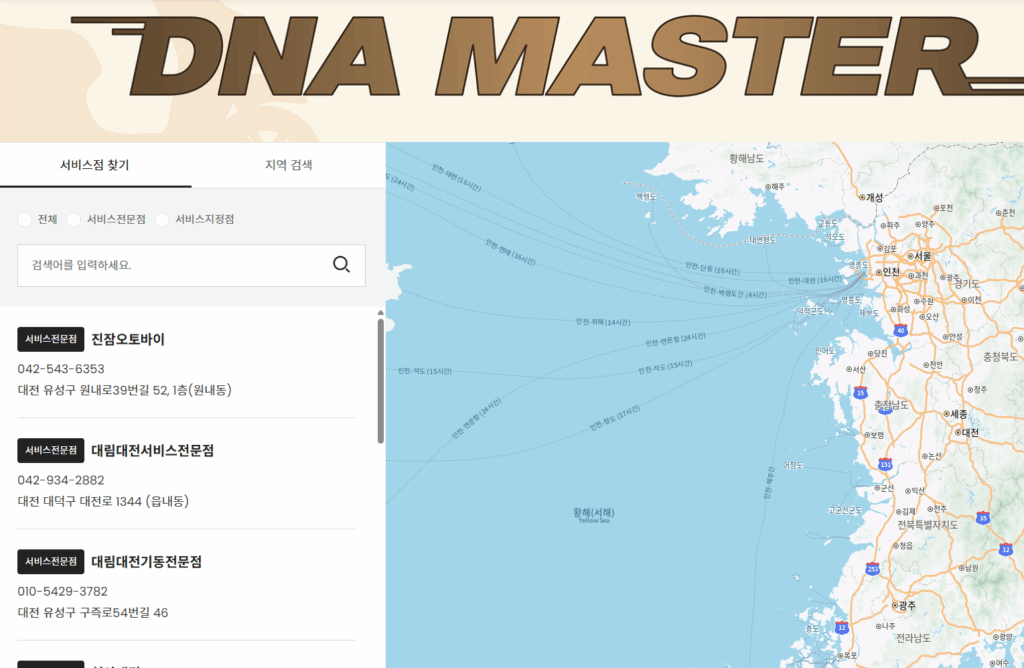Open the 서비스점 찾기 tab
Image resolution: width=1024 pixels, height=668 pixels.
[95, 165]
